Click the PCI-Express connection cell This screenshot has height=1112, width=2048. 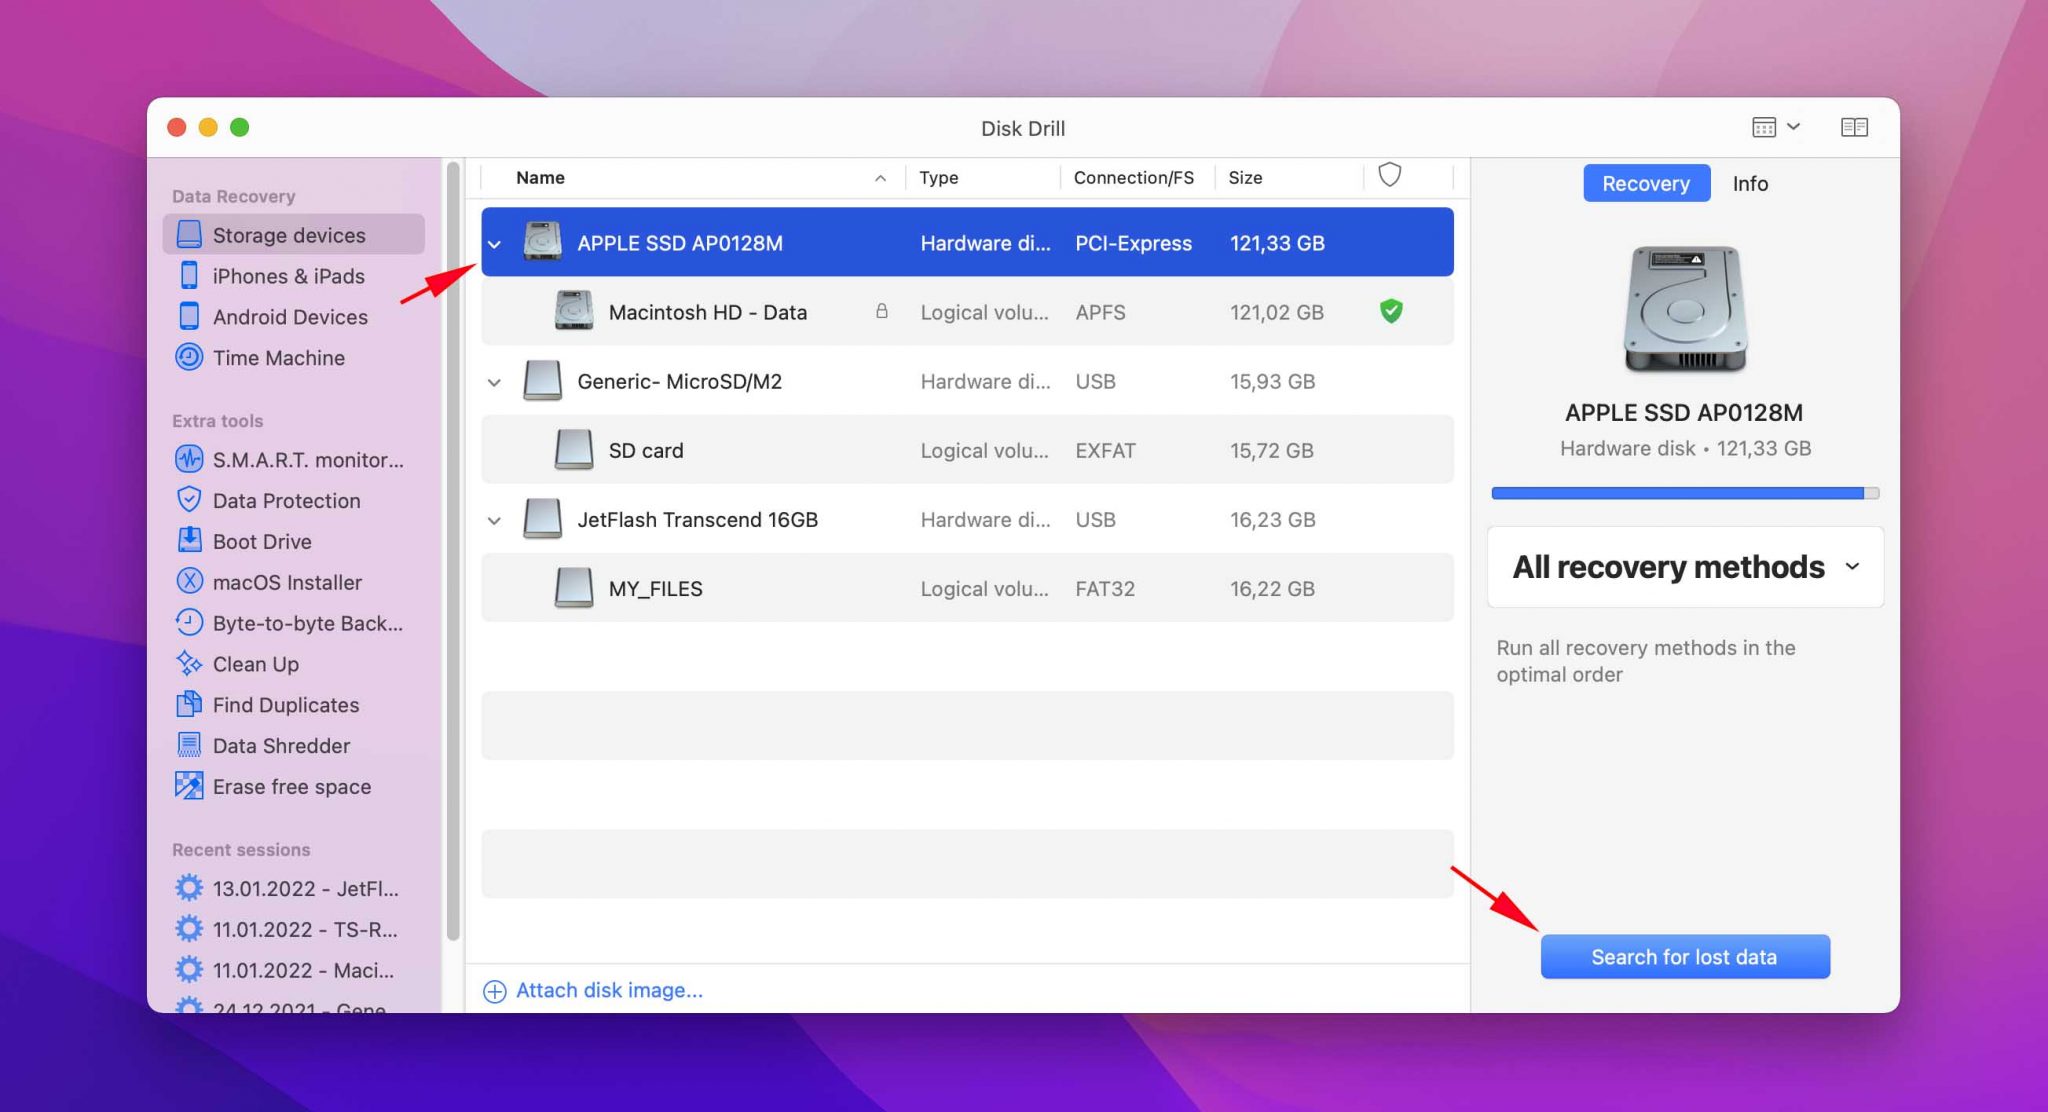(x=1133, y=243)
